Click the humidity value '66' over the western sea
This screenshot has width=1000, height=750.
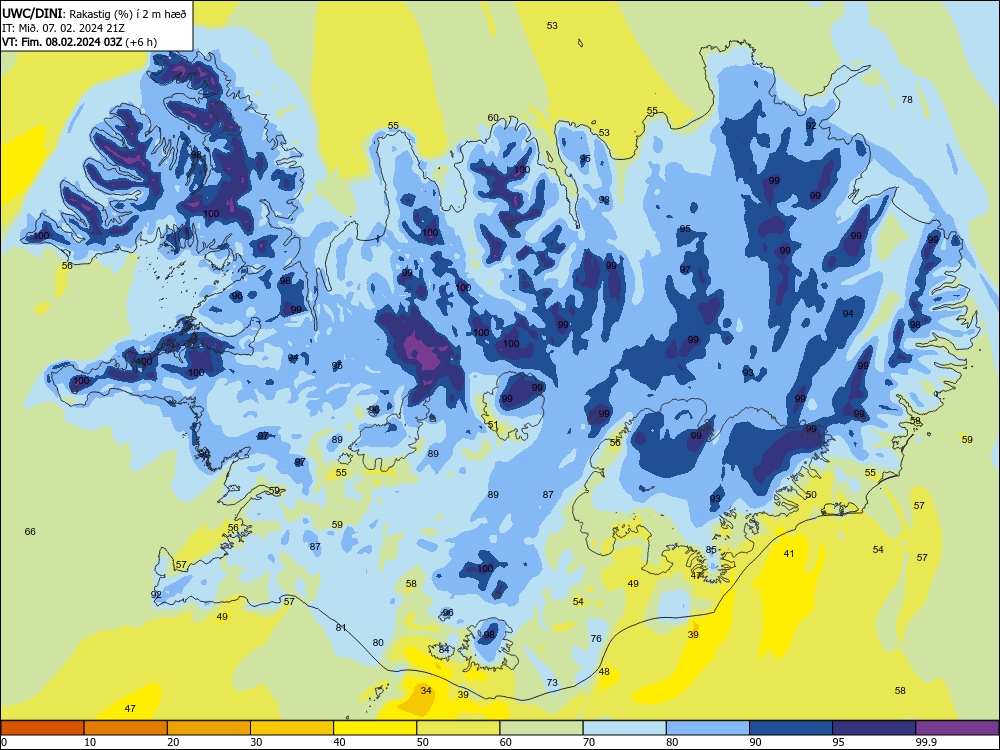[30, 531]
